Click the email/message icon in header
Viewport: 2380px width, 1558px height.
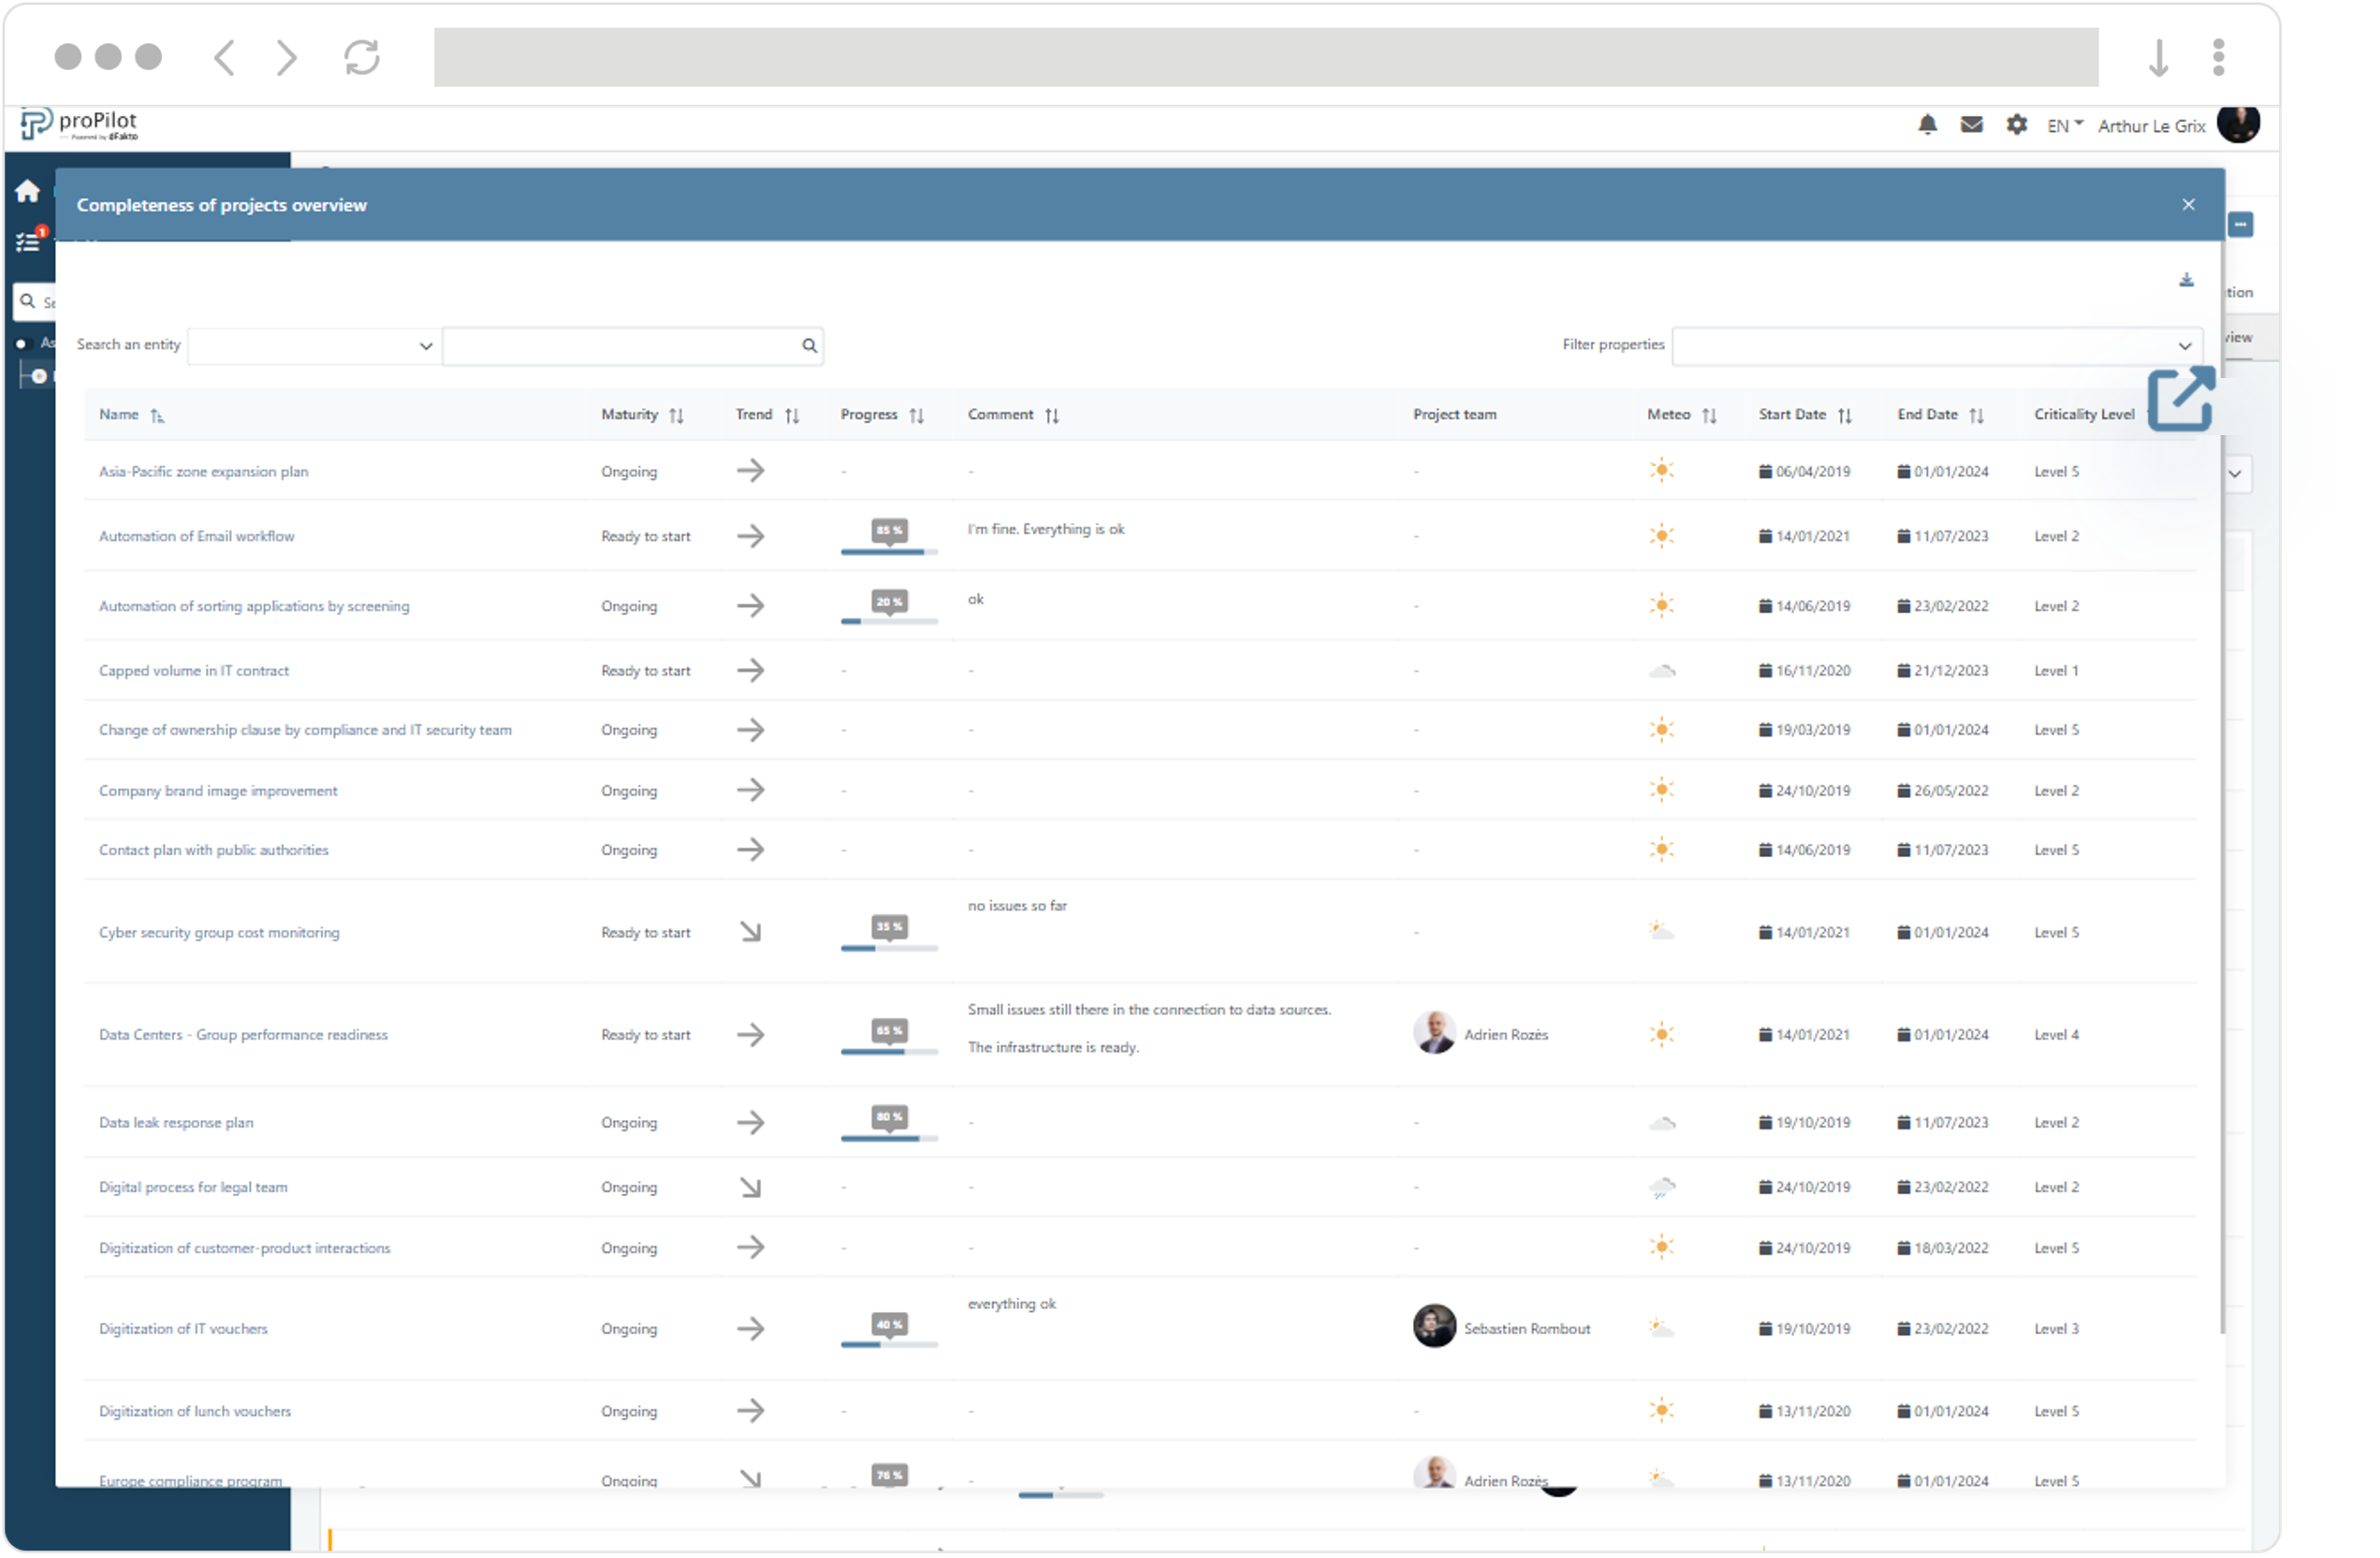click(x=1971, y=125)
